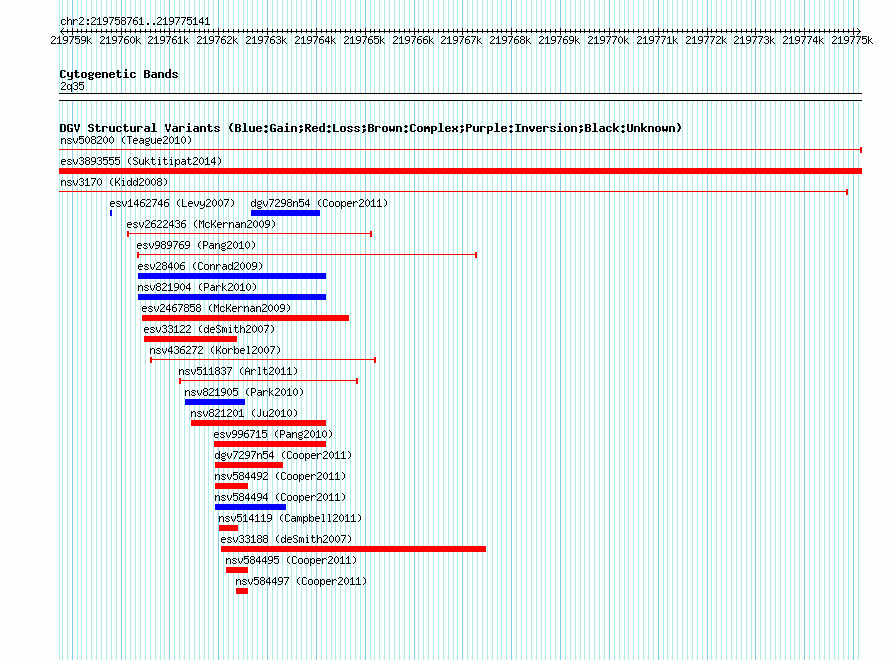Click the 219764k ruler tick label
Screen dimensions: 890x660
coord(315,40)
